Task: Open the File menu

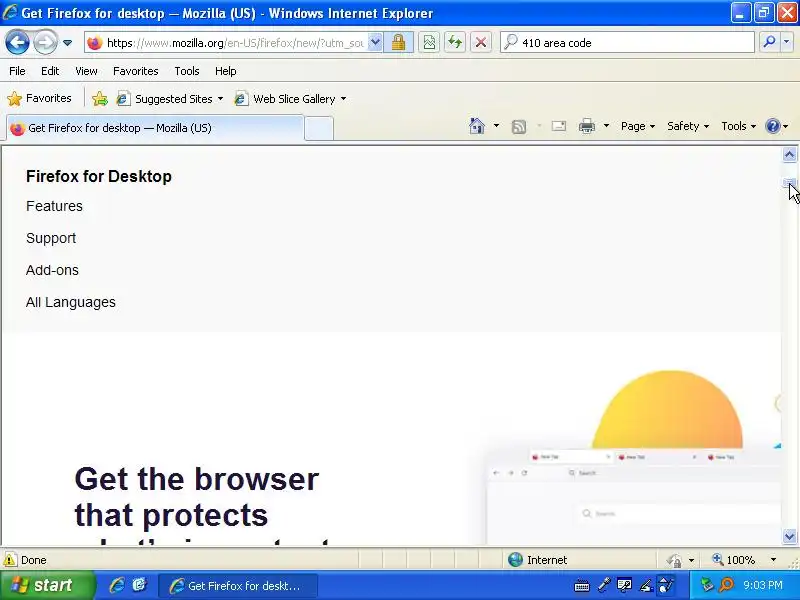Action: click(x=17, y=71)
